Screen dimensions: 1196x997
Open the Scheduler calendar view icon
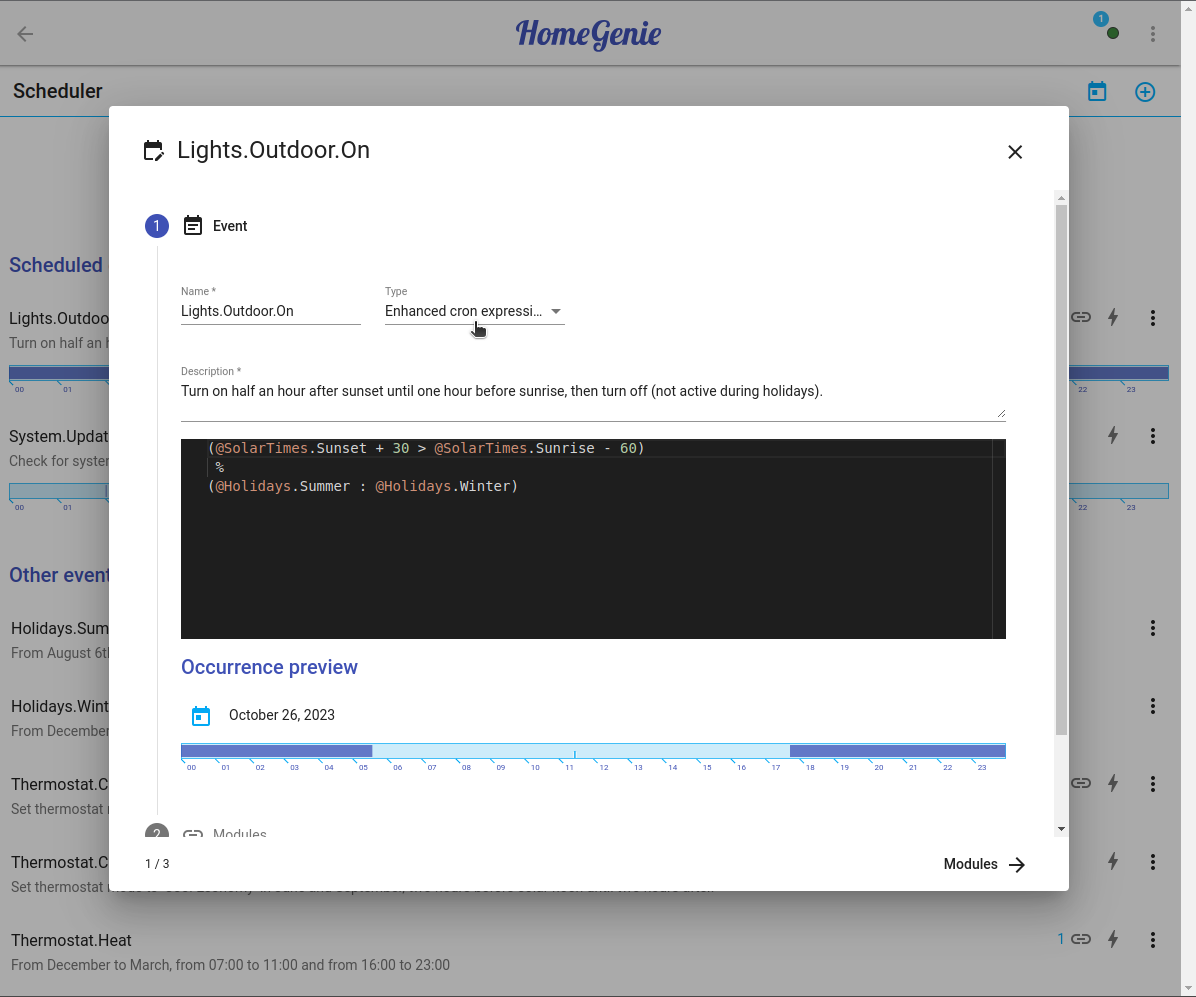[x=1097, y=92]
